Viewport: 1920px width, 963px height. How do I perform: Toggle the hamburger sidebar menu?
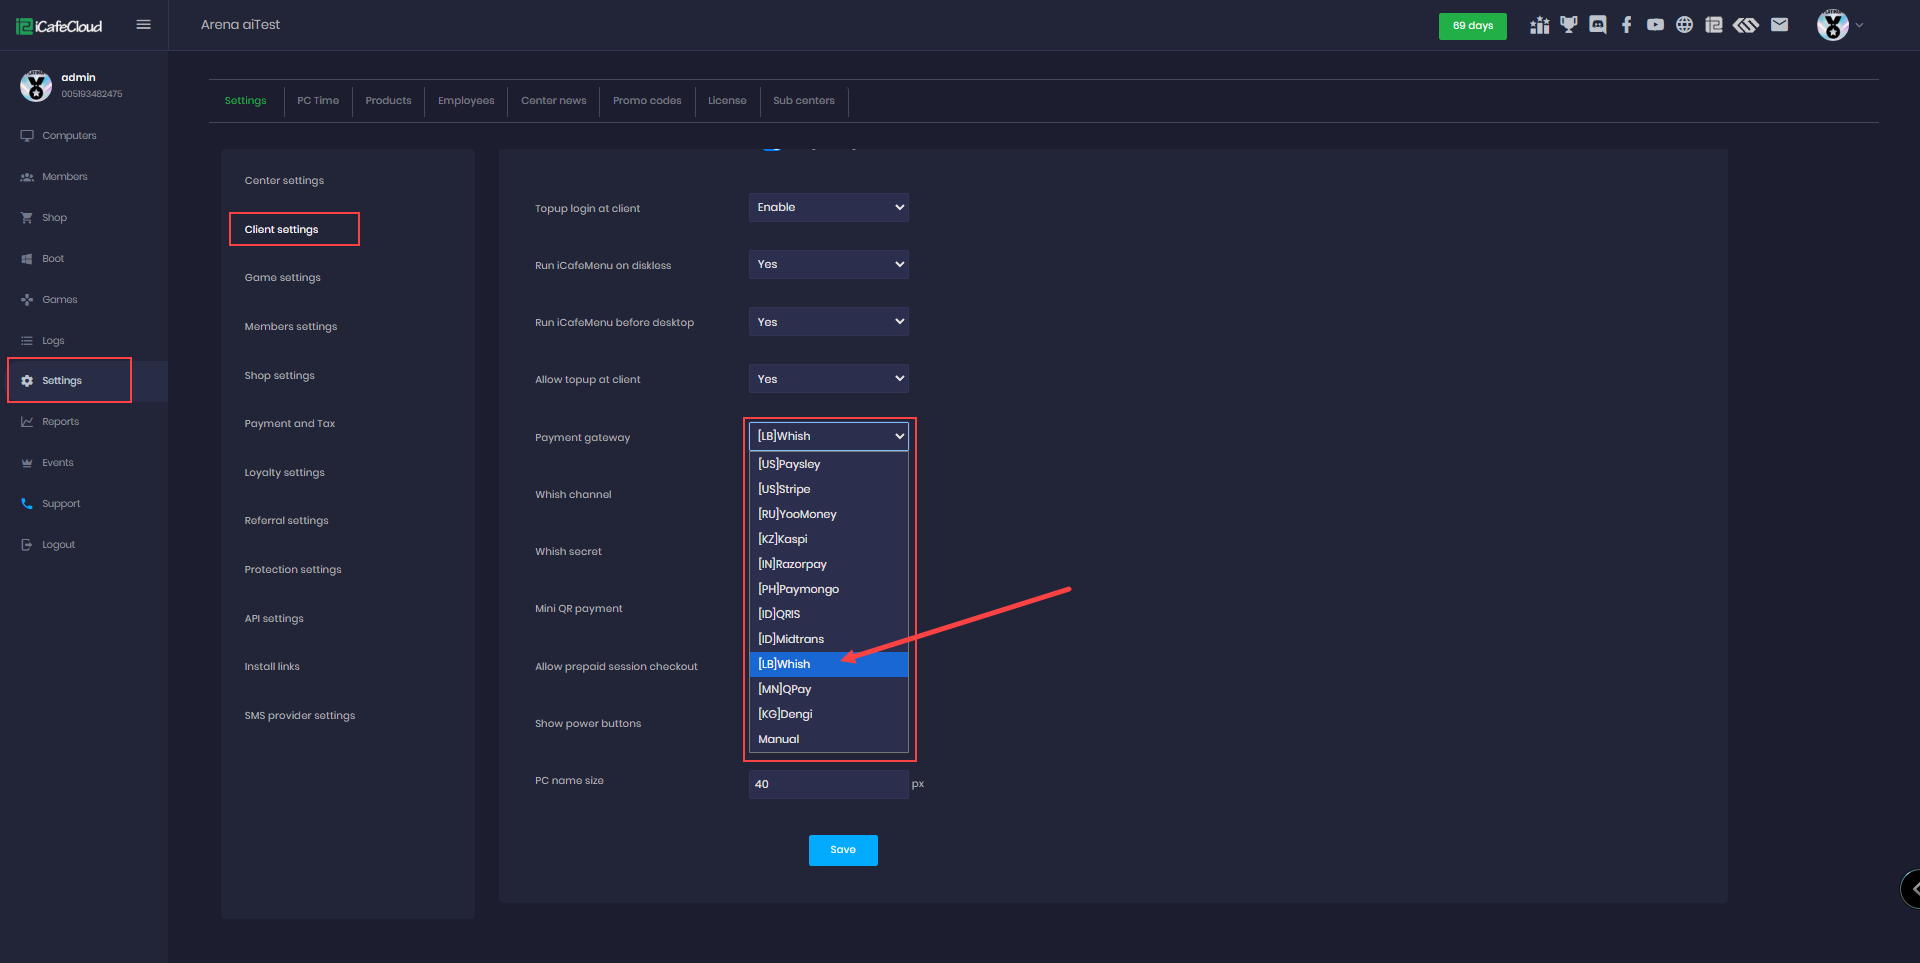coord(143,25)
